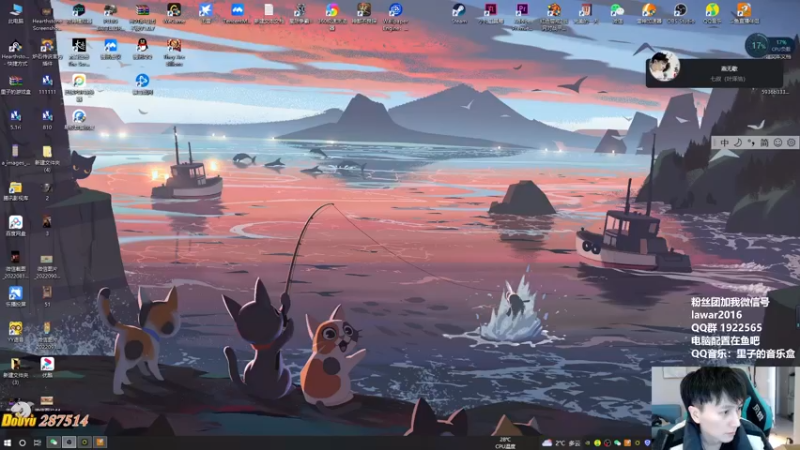Viewport: 800px width, 450px height.
Task: Toggle IME Chinese/English mode (中)
Action: (724, 143)
